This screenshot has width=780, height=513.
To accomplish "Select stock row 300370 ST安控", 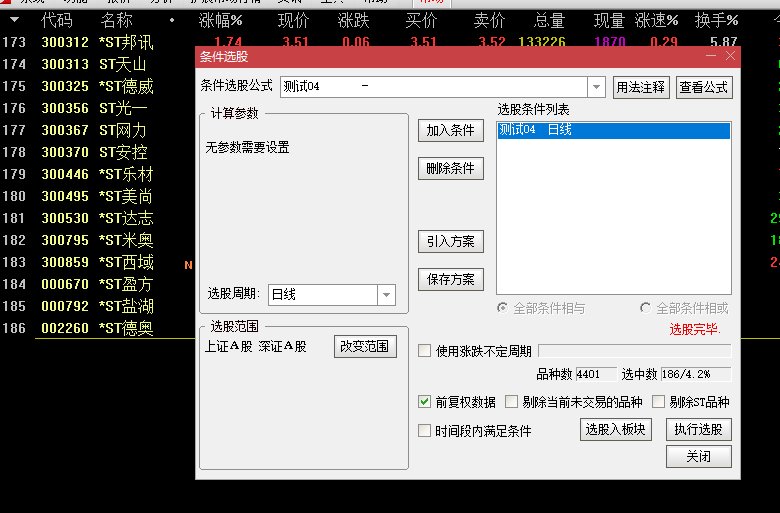I will 98,152.
